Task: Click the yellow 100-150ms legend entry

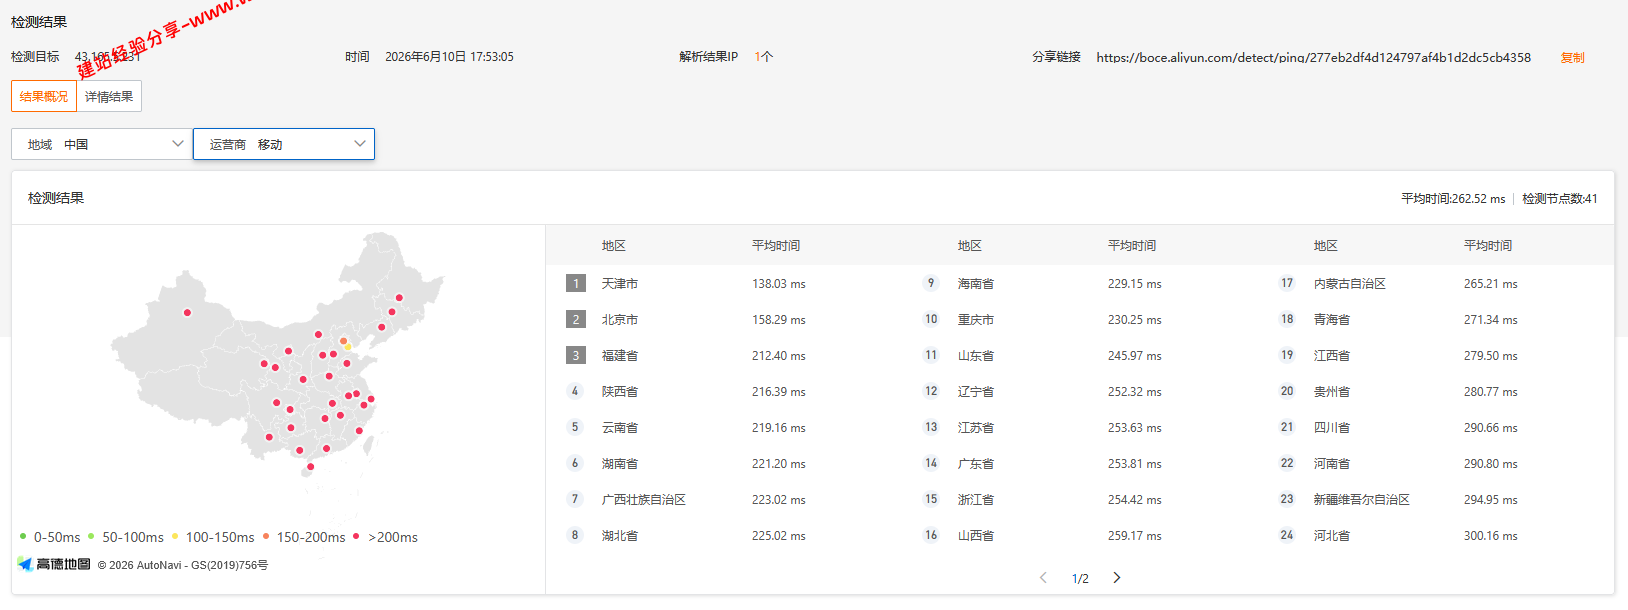Action: click(212, 537)
